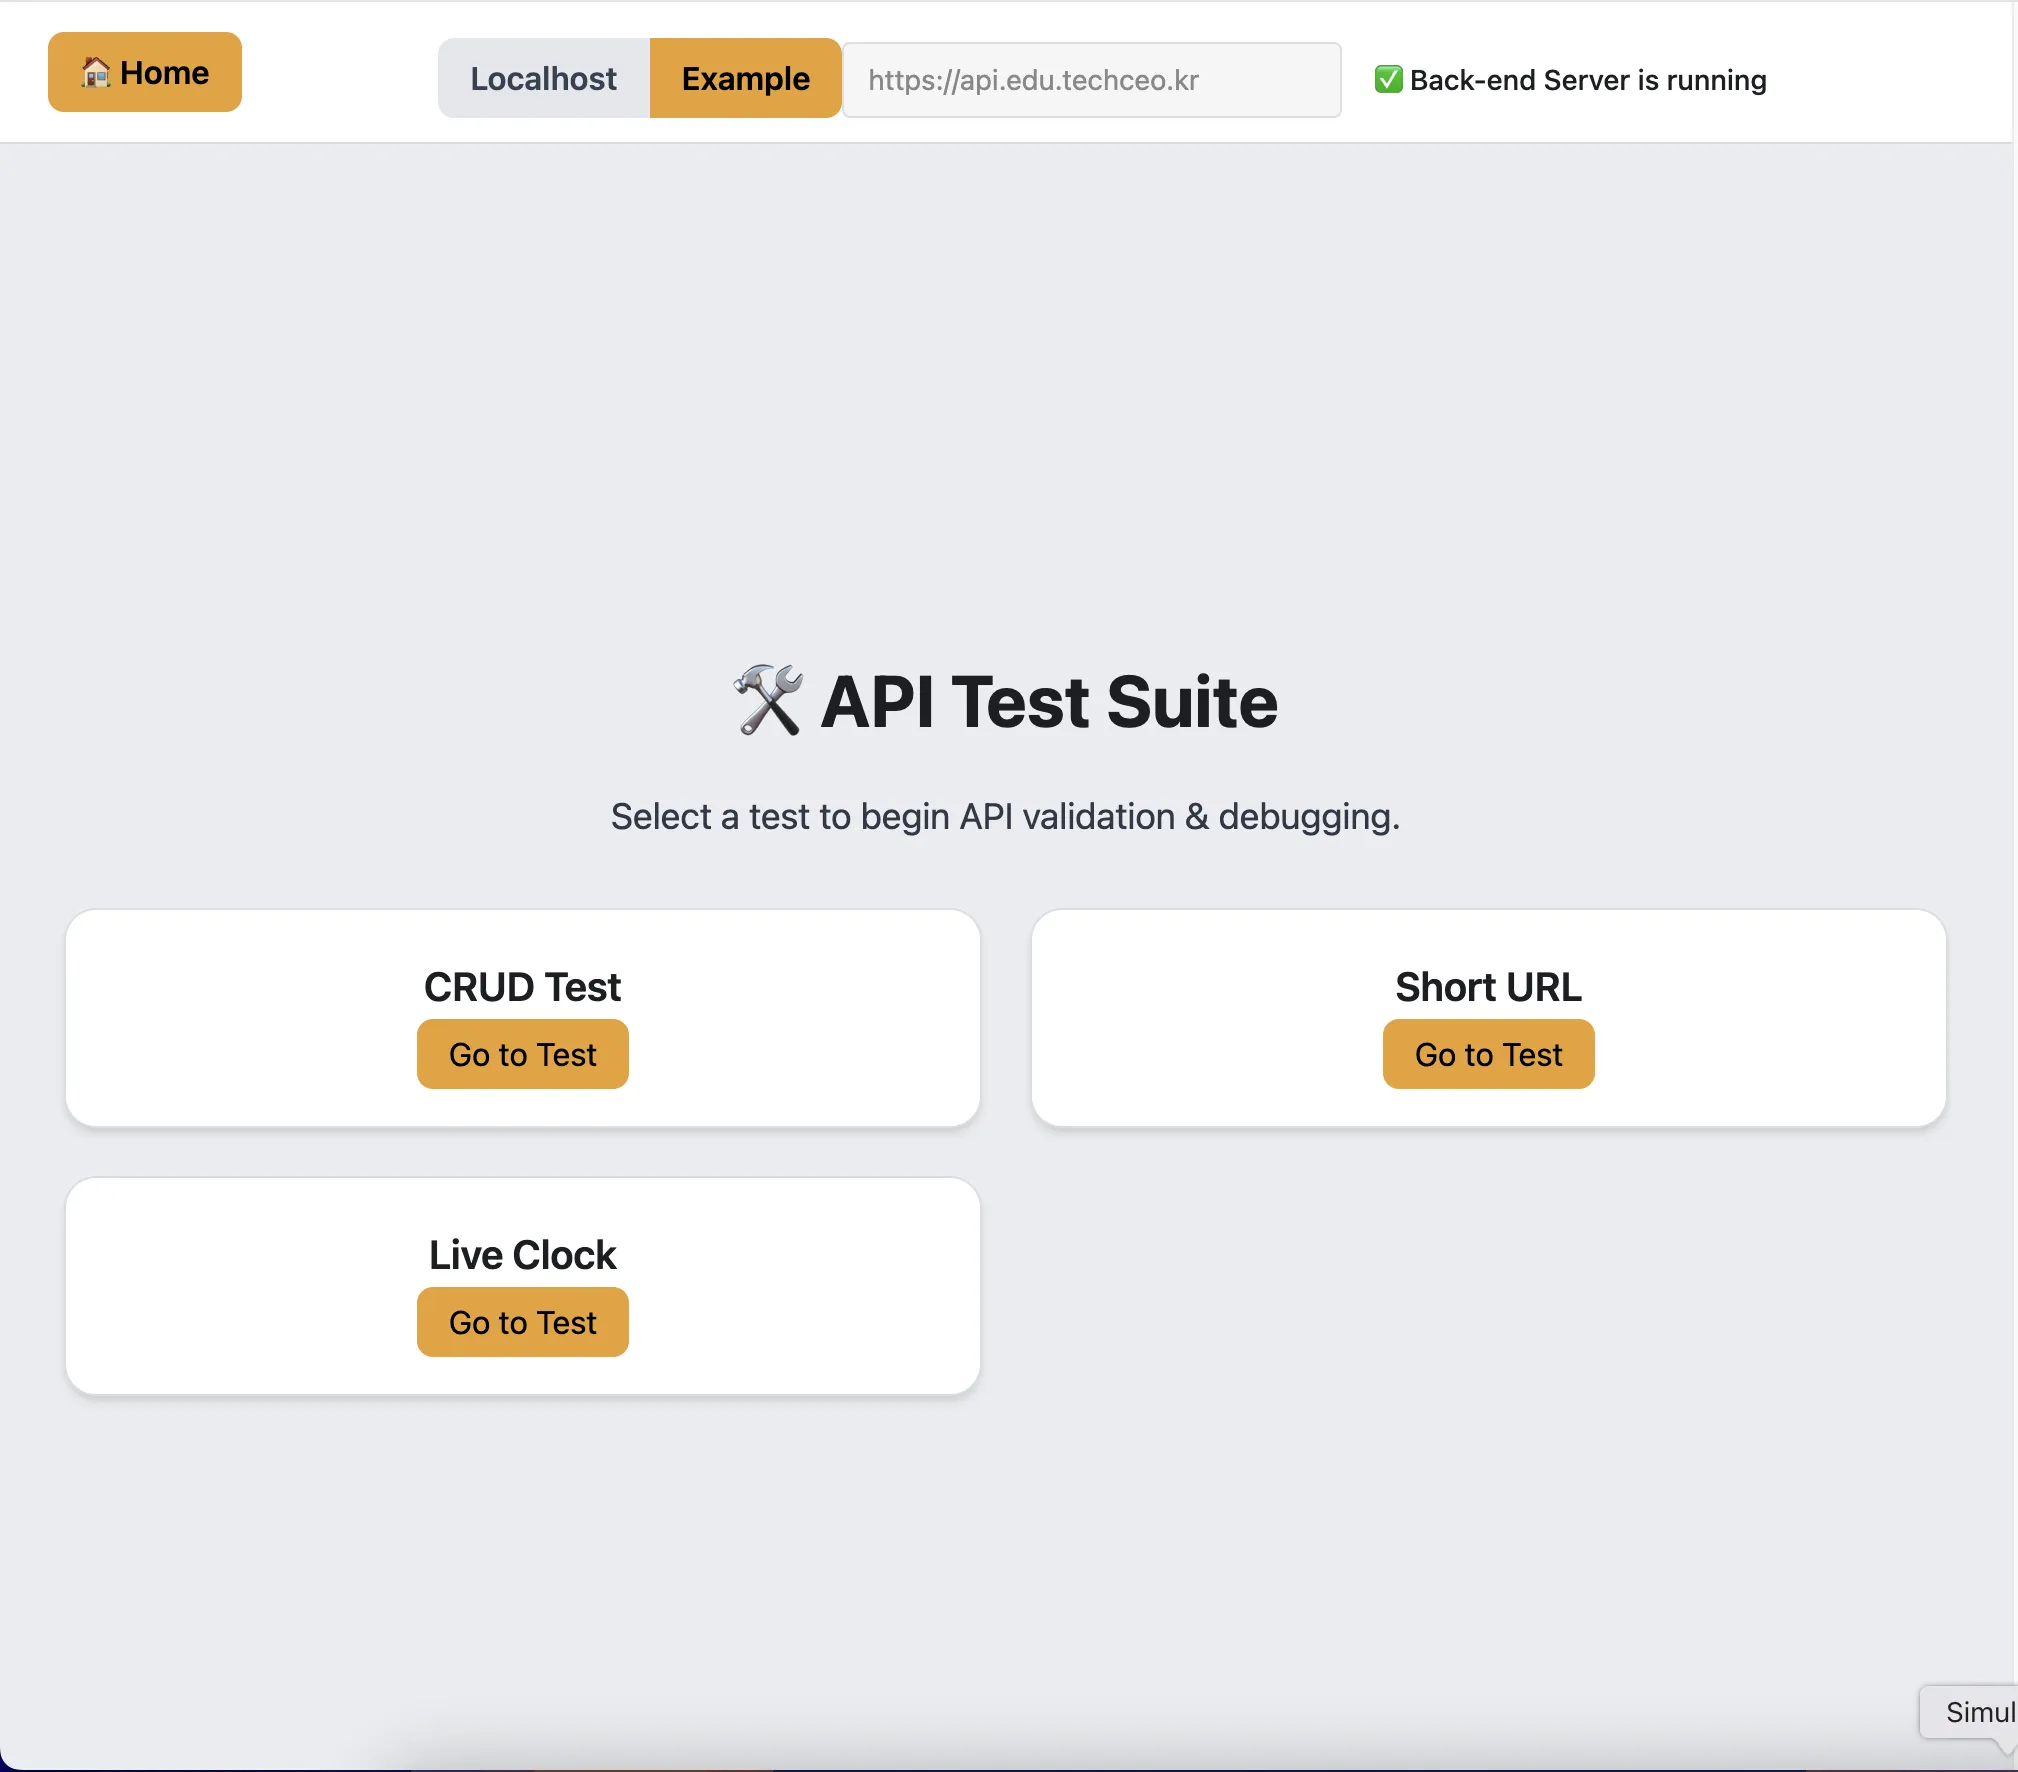
Task: Select the Example server option
Action: tap(745, 79)
